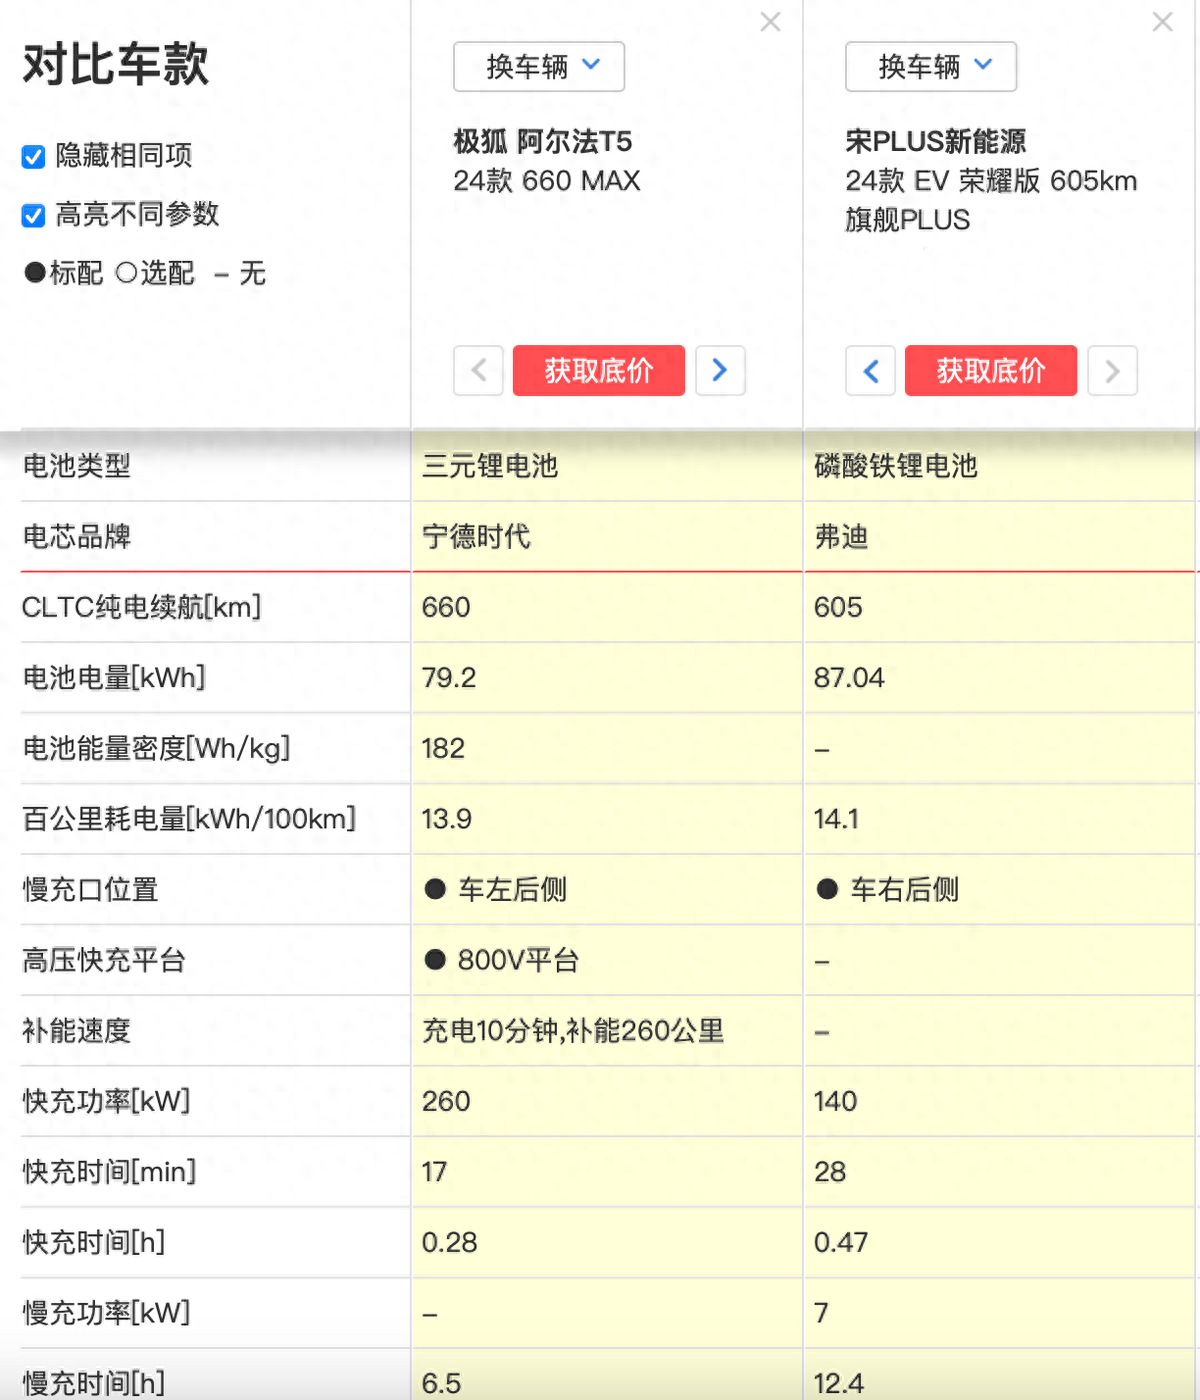Click the 电池类型 row label
Viewport: 1200px width, 1400px height.
point(75,466)
